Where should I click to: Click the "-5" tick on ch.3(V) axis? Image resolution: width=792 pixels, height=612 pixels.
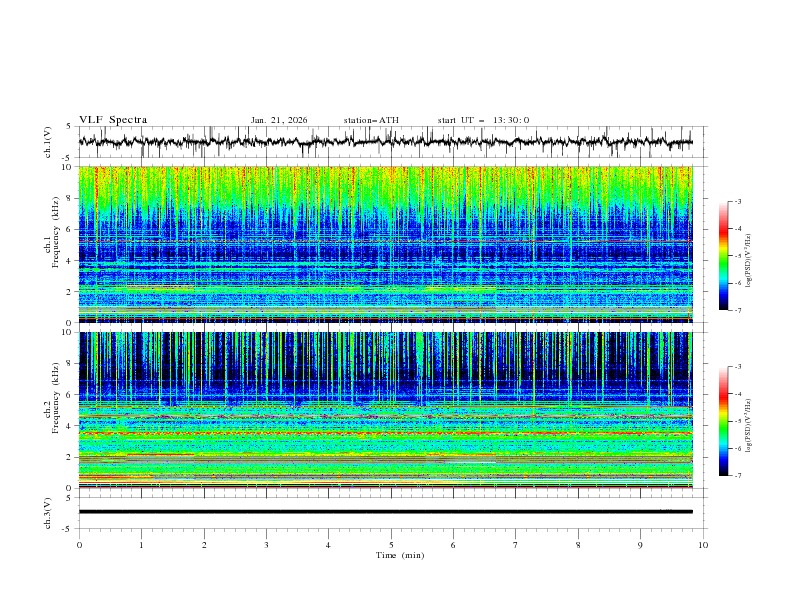pyautogui.click(x=67, y=529)
